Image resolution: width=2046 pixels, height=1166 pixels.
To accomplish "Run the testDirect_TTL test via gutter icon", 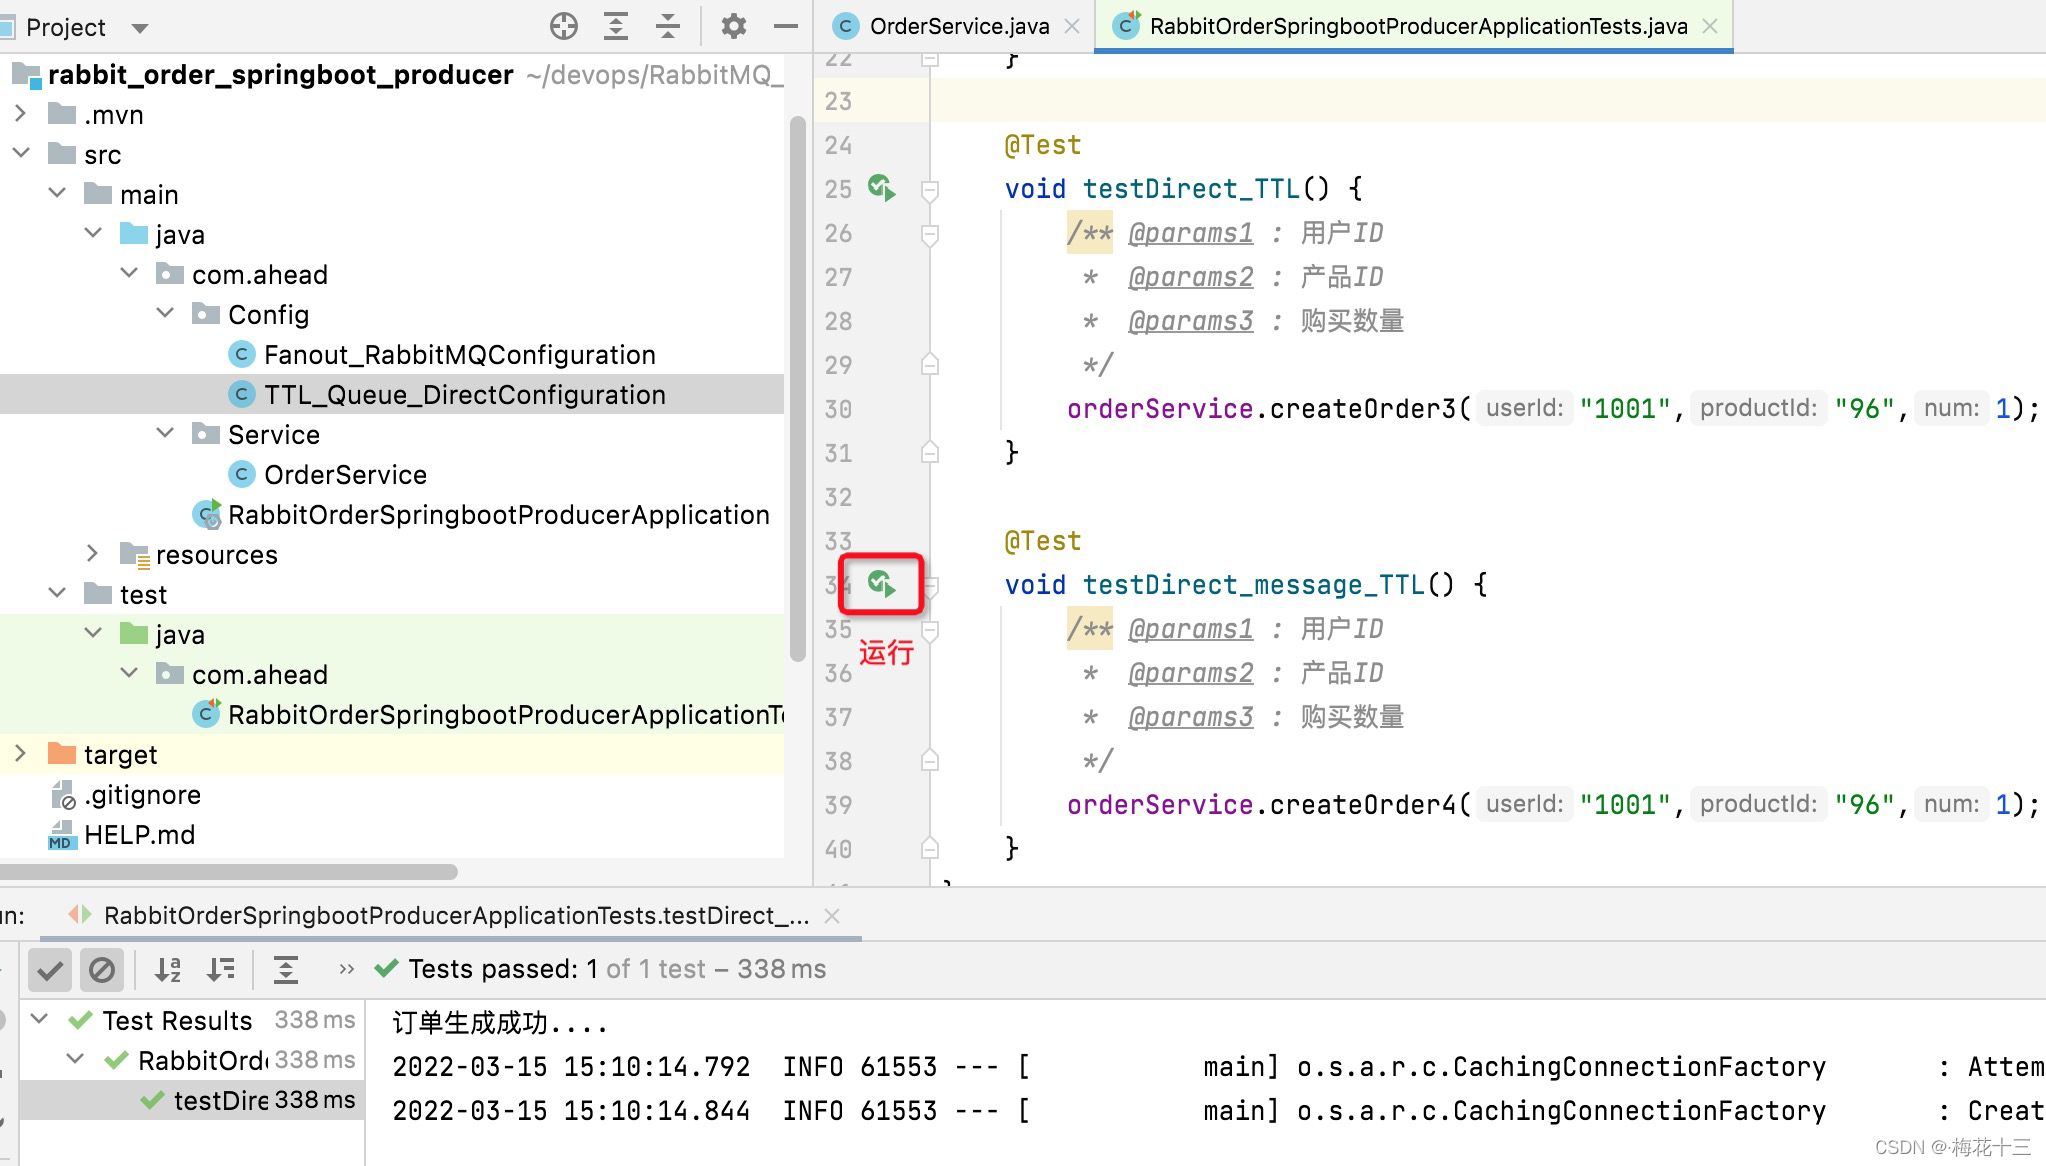I will [x=881, y=188].
